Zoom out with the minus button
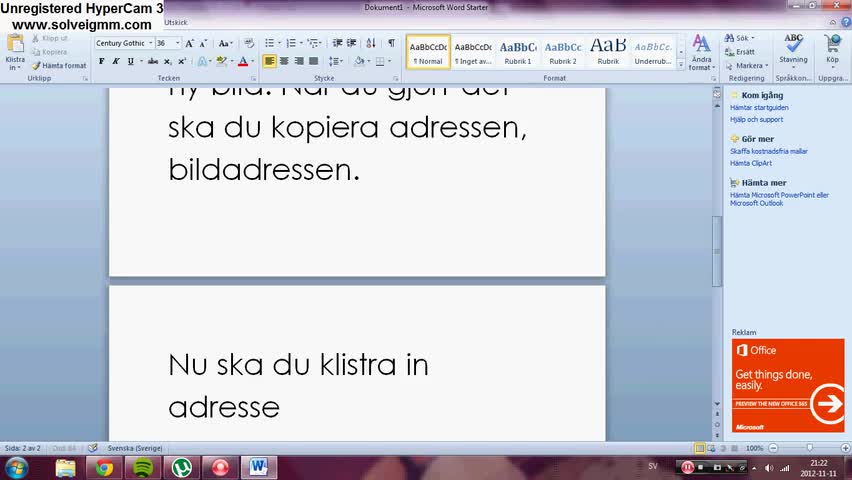 click(773, 448)
